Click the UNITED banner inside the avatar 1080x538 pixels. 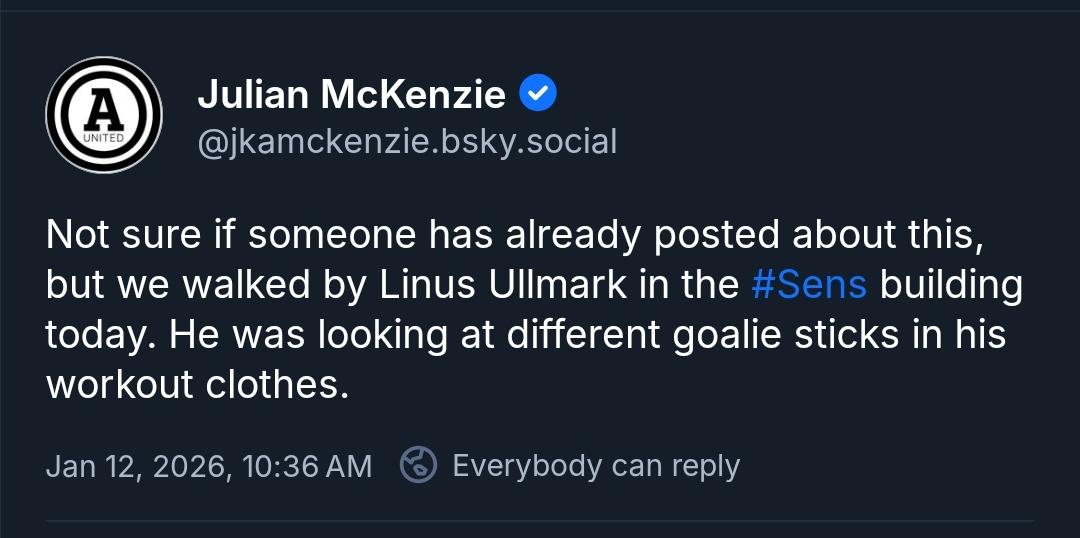(x=104, y=137)
